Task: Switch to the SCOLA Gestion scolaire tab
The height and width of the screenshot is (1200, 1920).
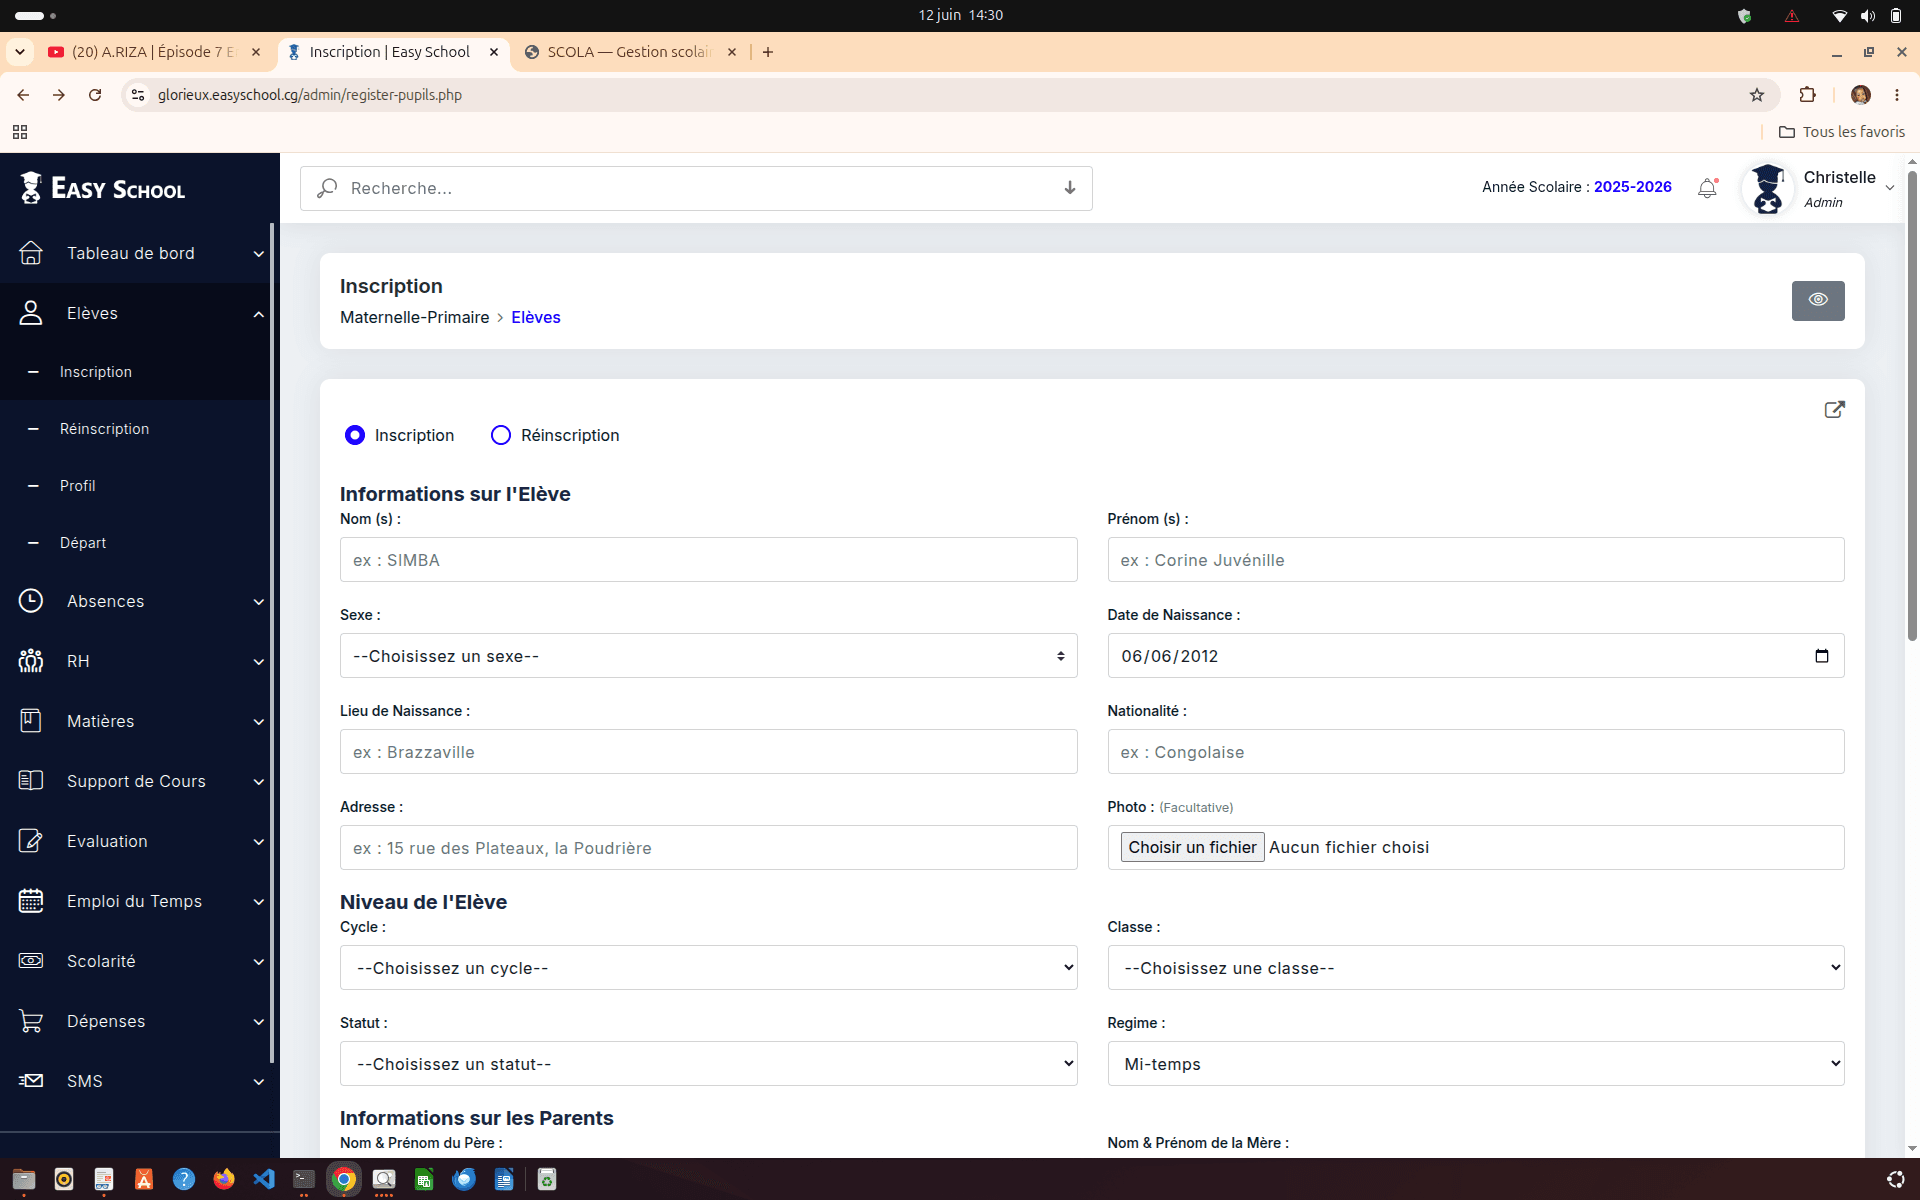Action: point(629,52)
